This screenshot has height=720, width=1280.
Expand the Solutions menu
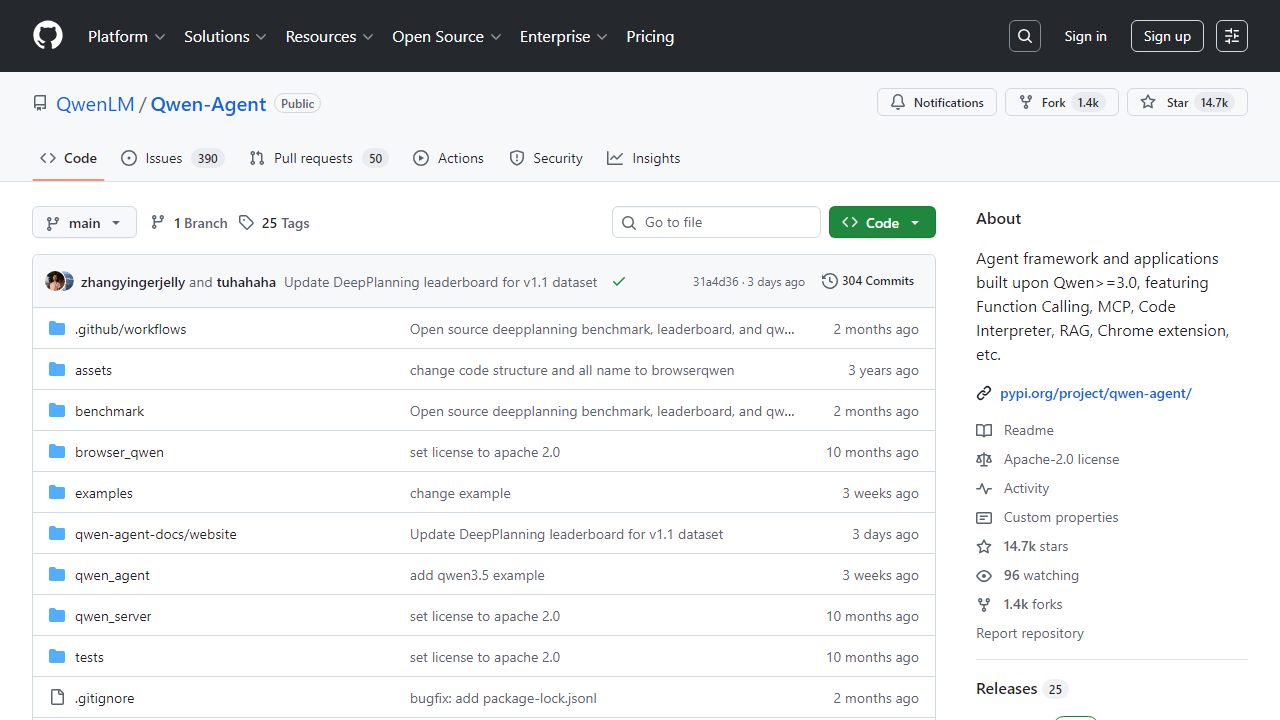225,36
